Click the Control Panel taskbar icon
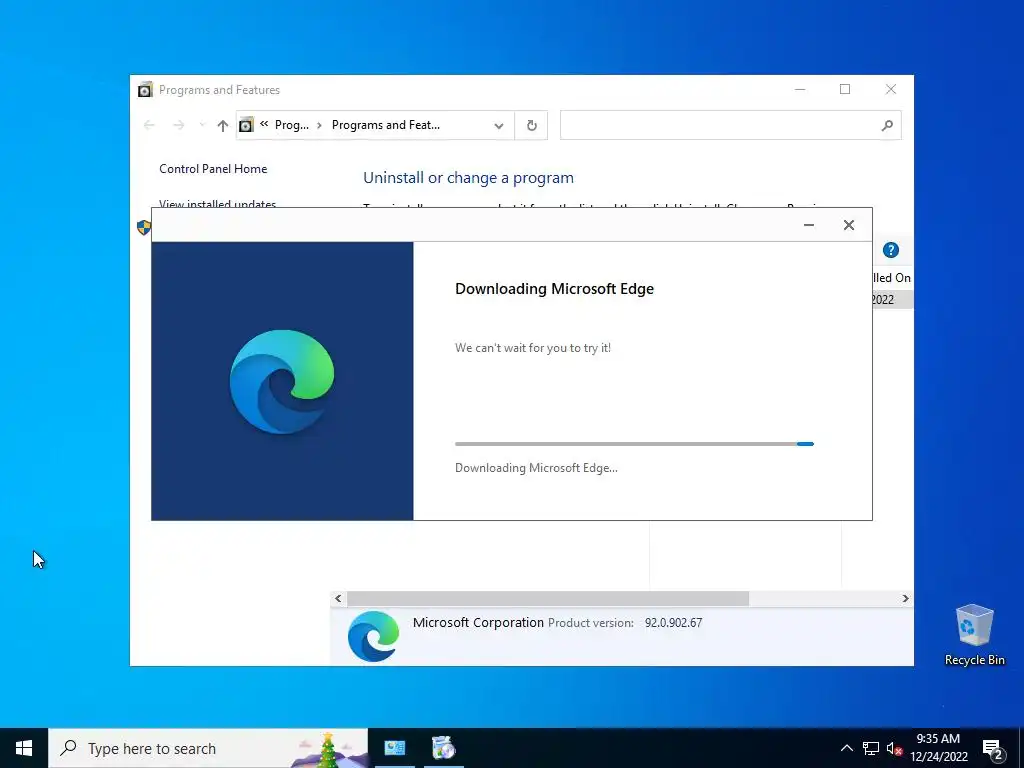The image size is (1024, 768). [x=394, y=748]
